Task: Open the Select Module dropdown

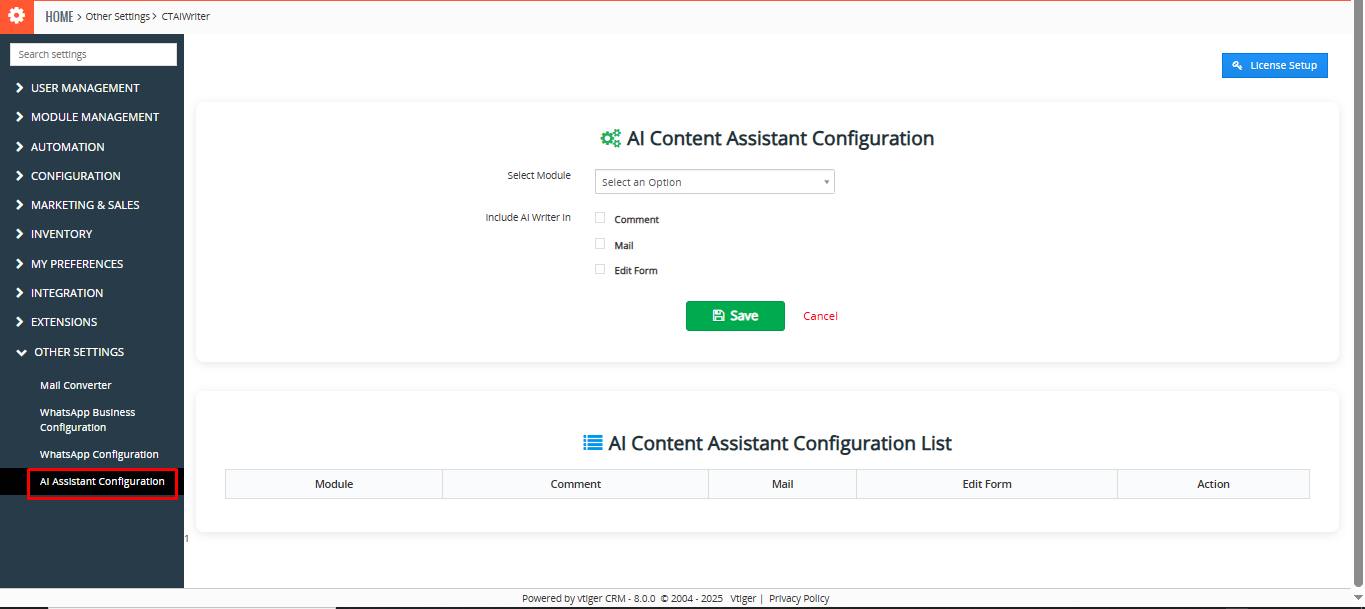Action: pyautogui.click(x=715, y=182)
